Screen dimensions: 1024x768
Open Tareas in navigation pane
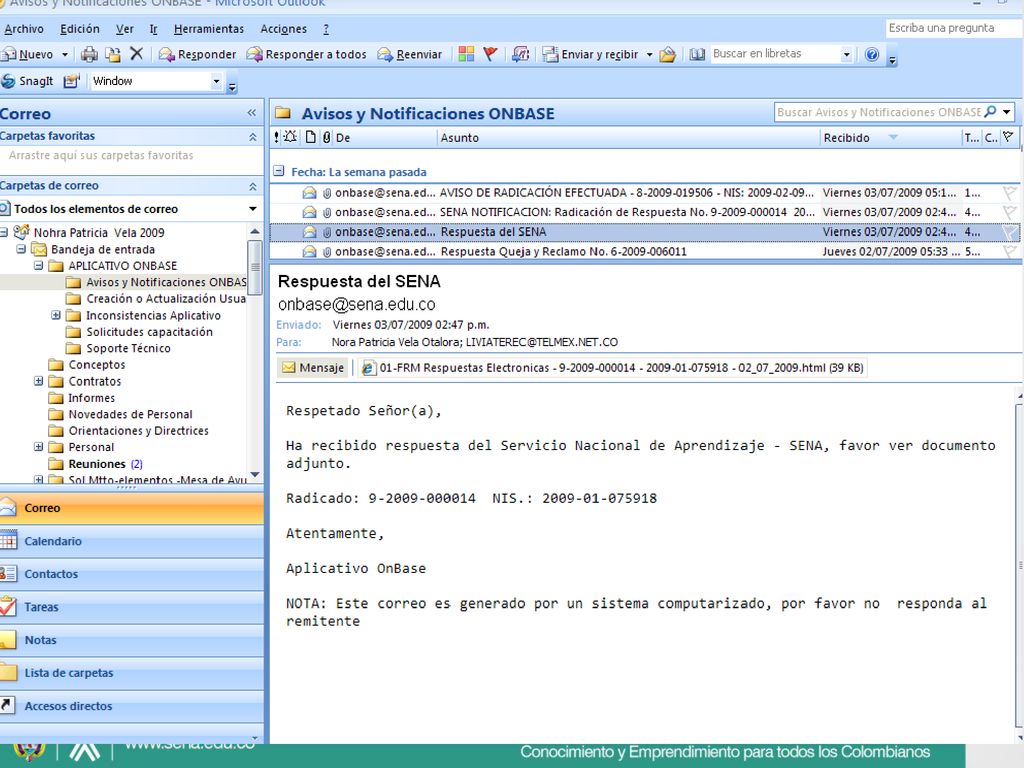point(131,607)
